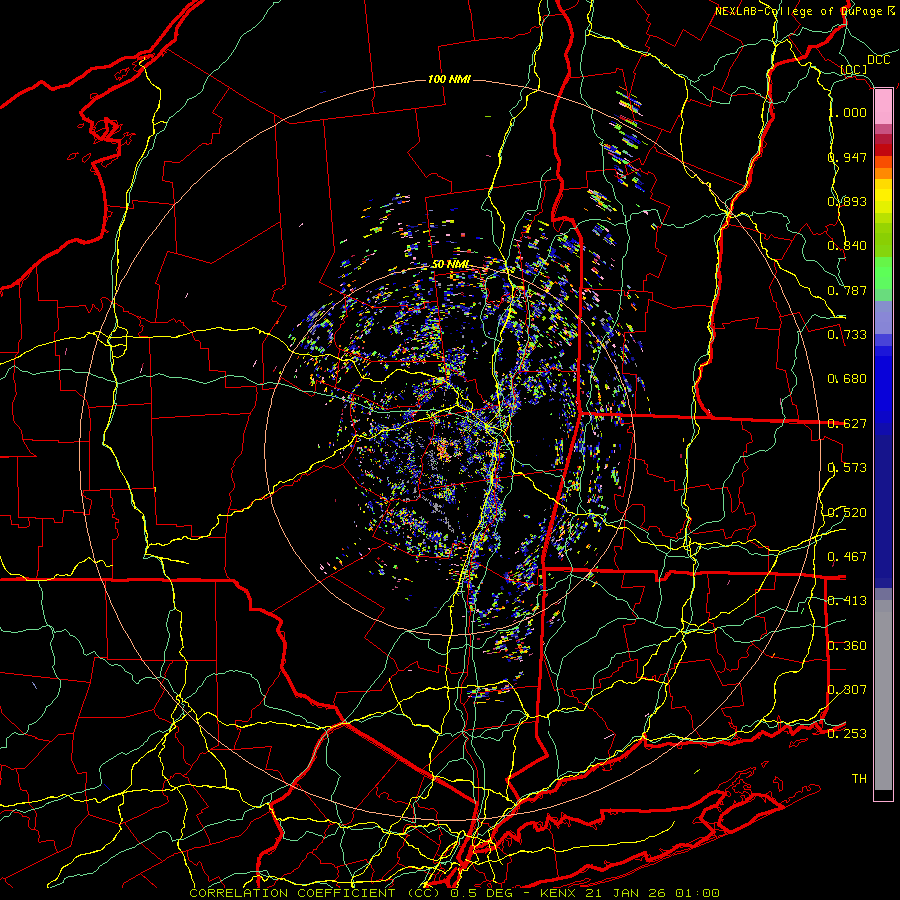The height and width of the screenshot is (900, 900).
Task: Select the 0.467 color scale value
Action: (848, 557)
